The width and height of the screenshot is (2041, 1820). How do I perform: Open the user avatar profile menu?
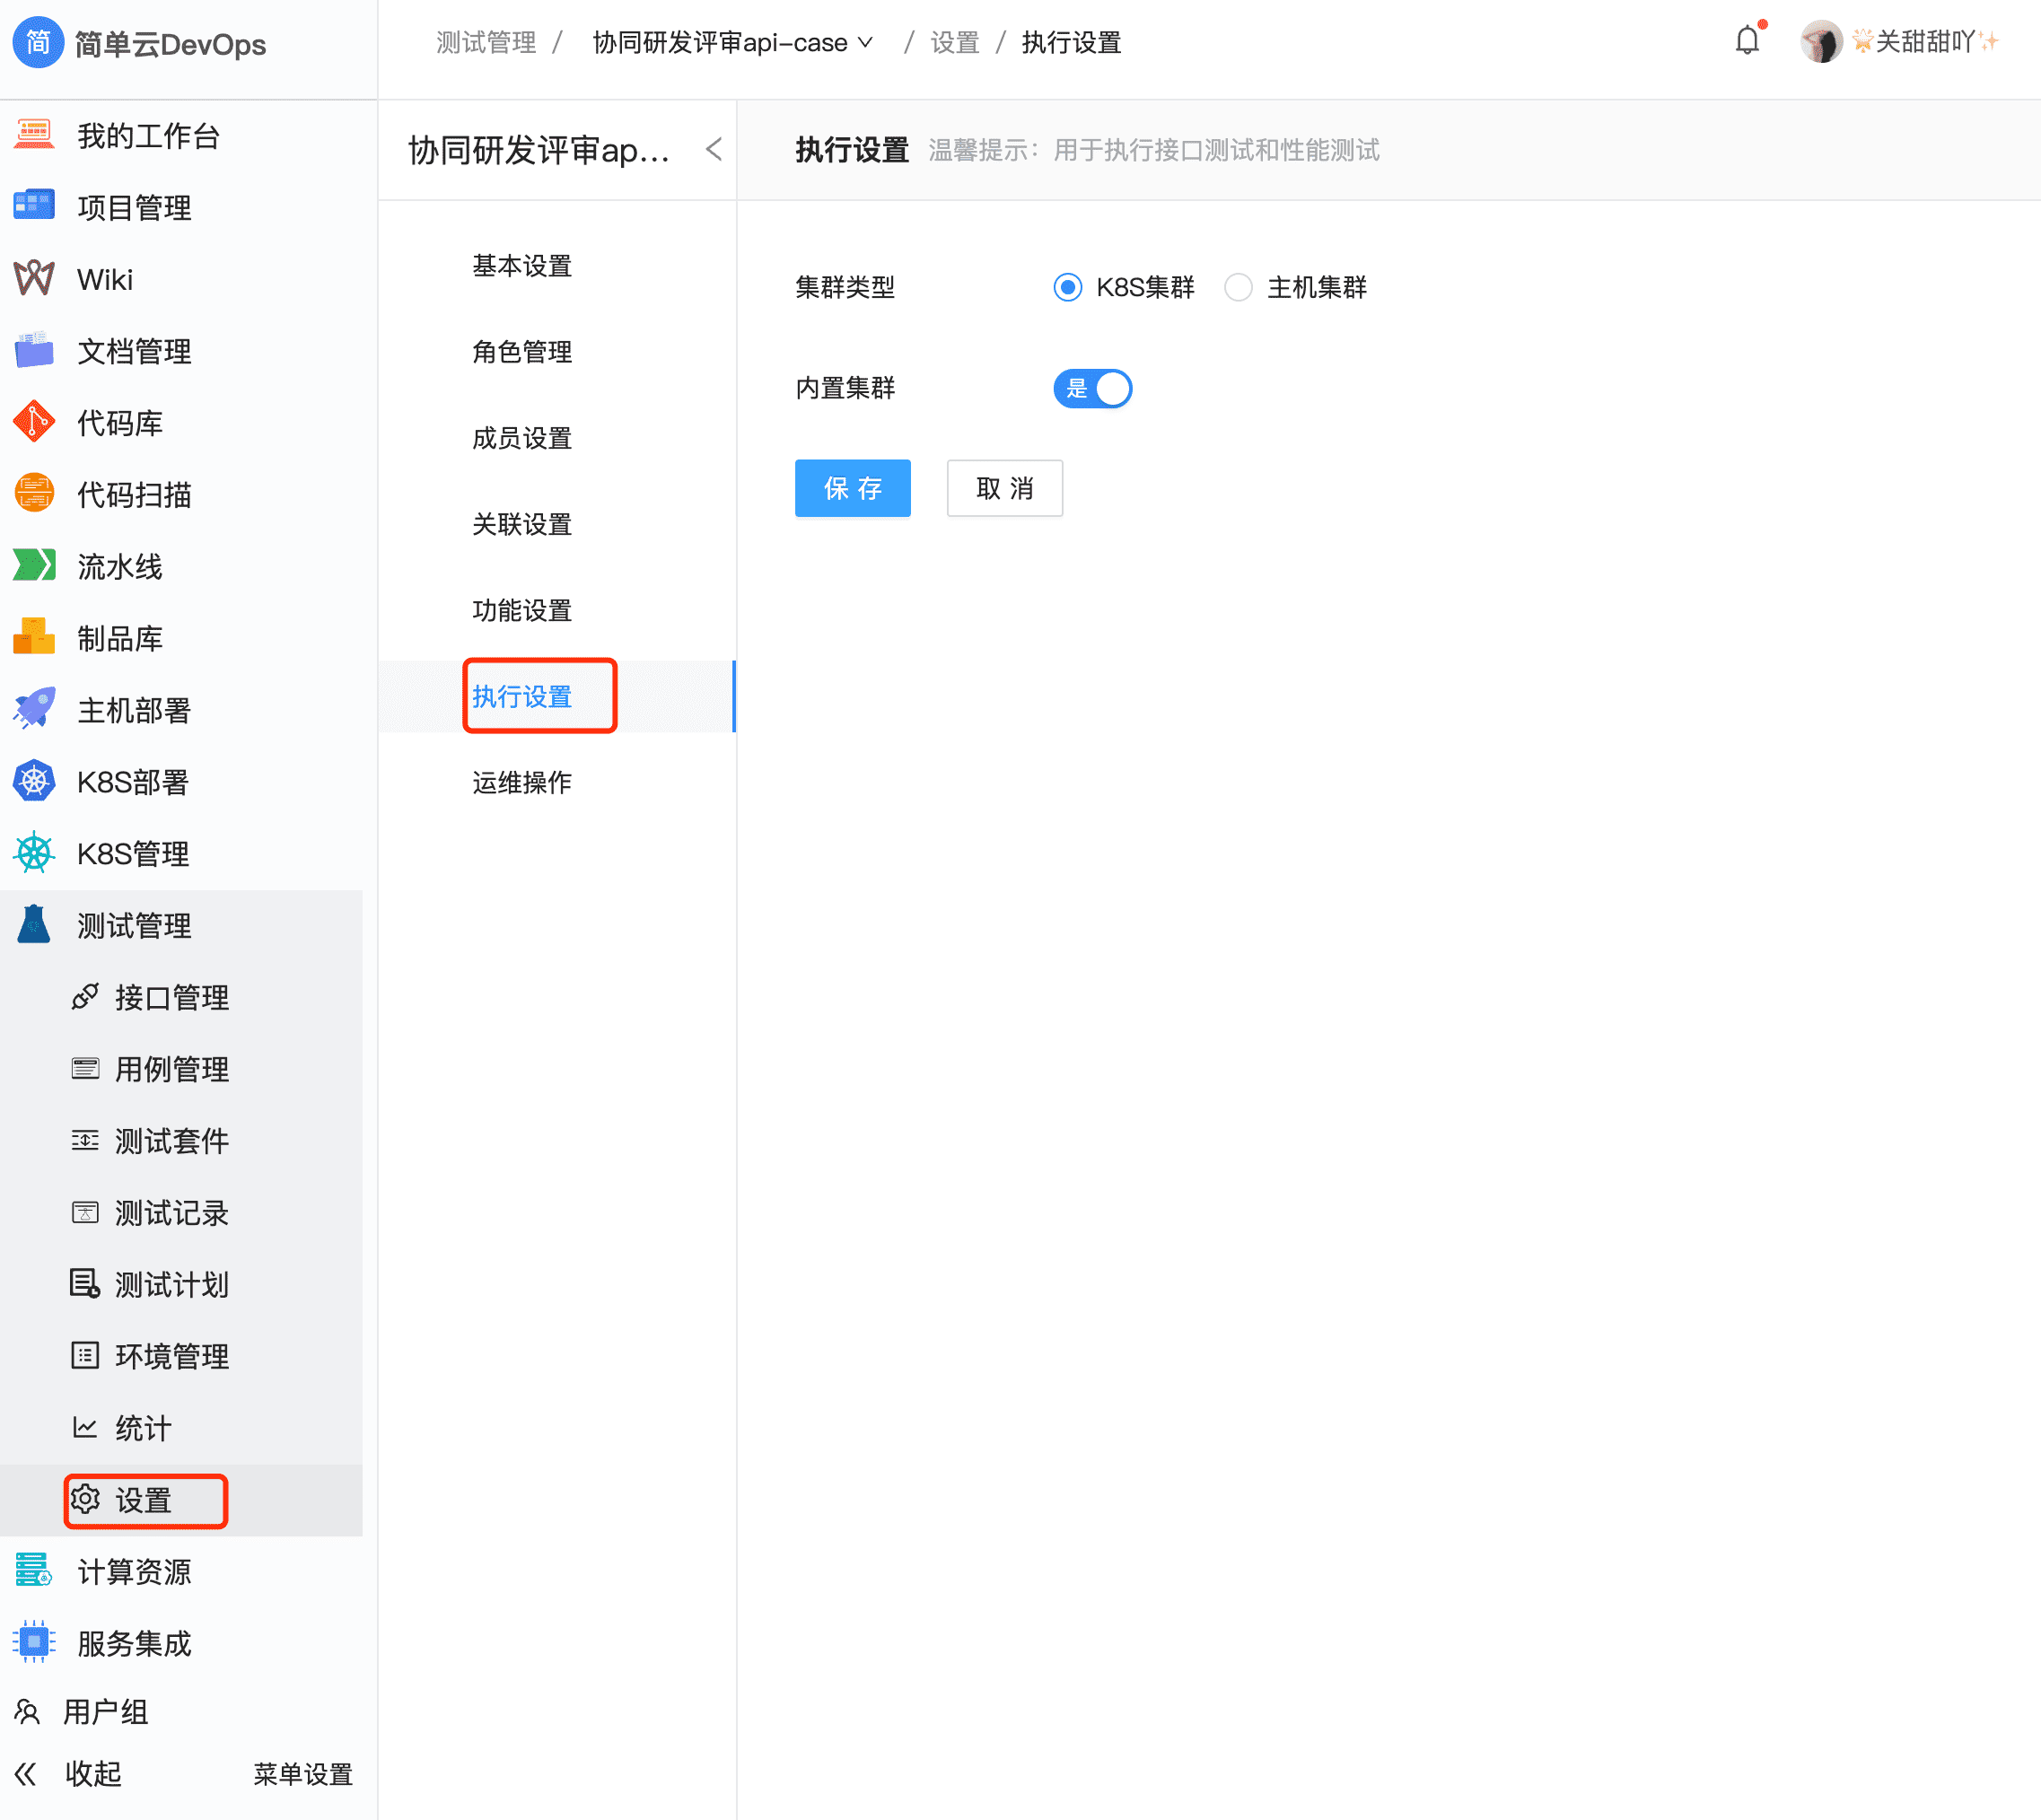(x=1820, y=41)
